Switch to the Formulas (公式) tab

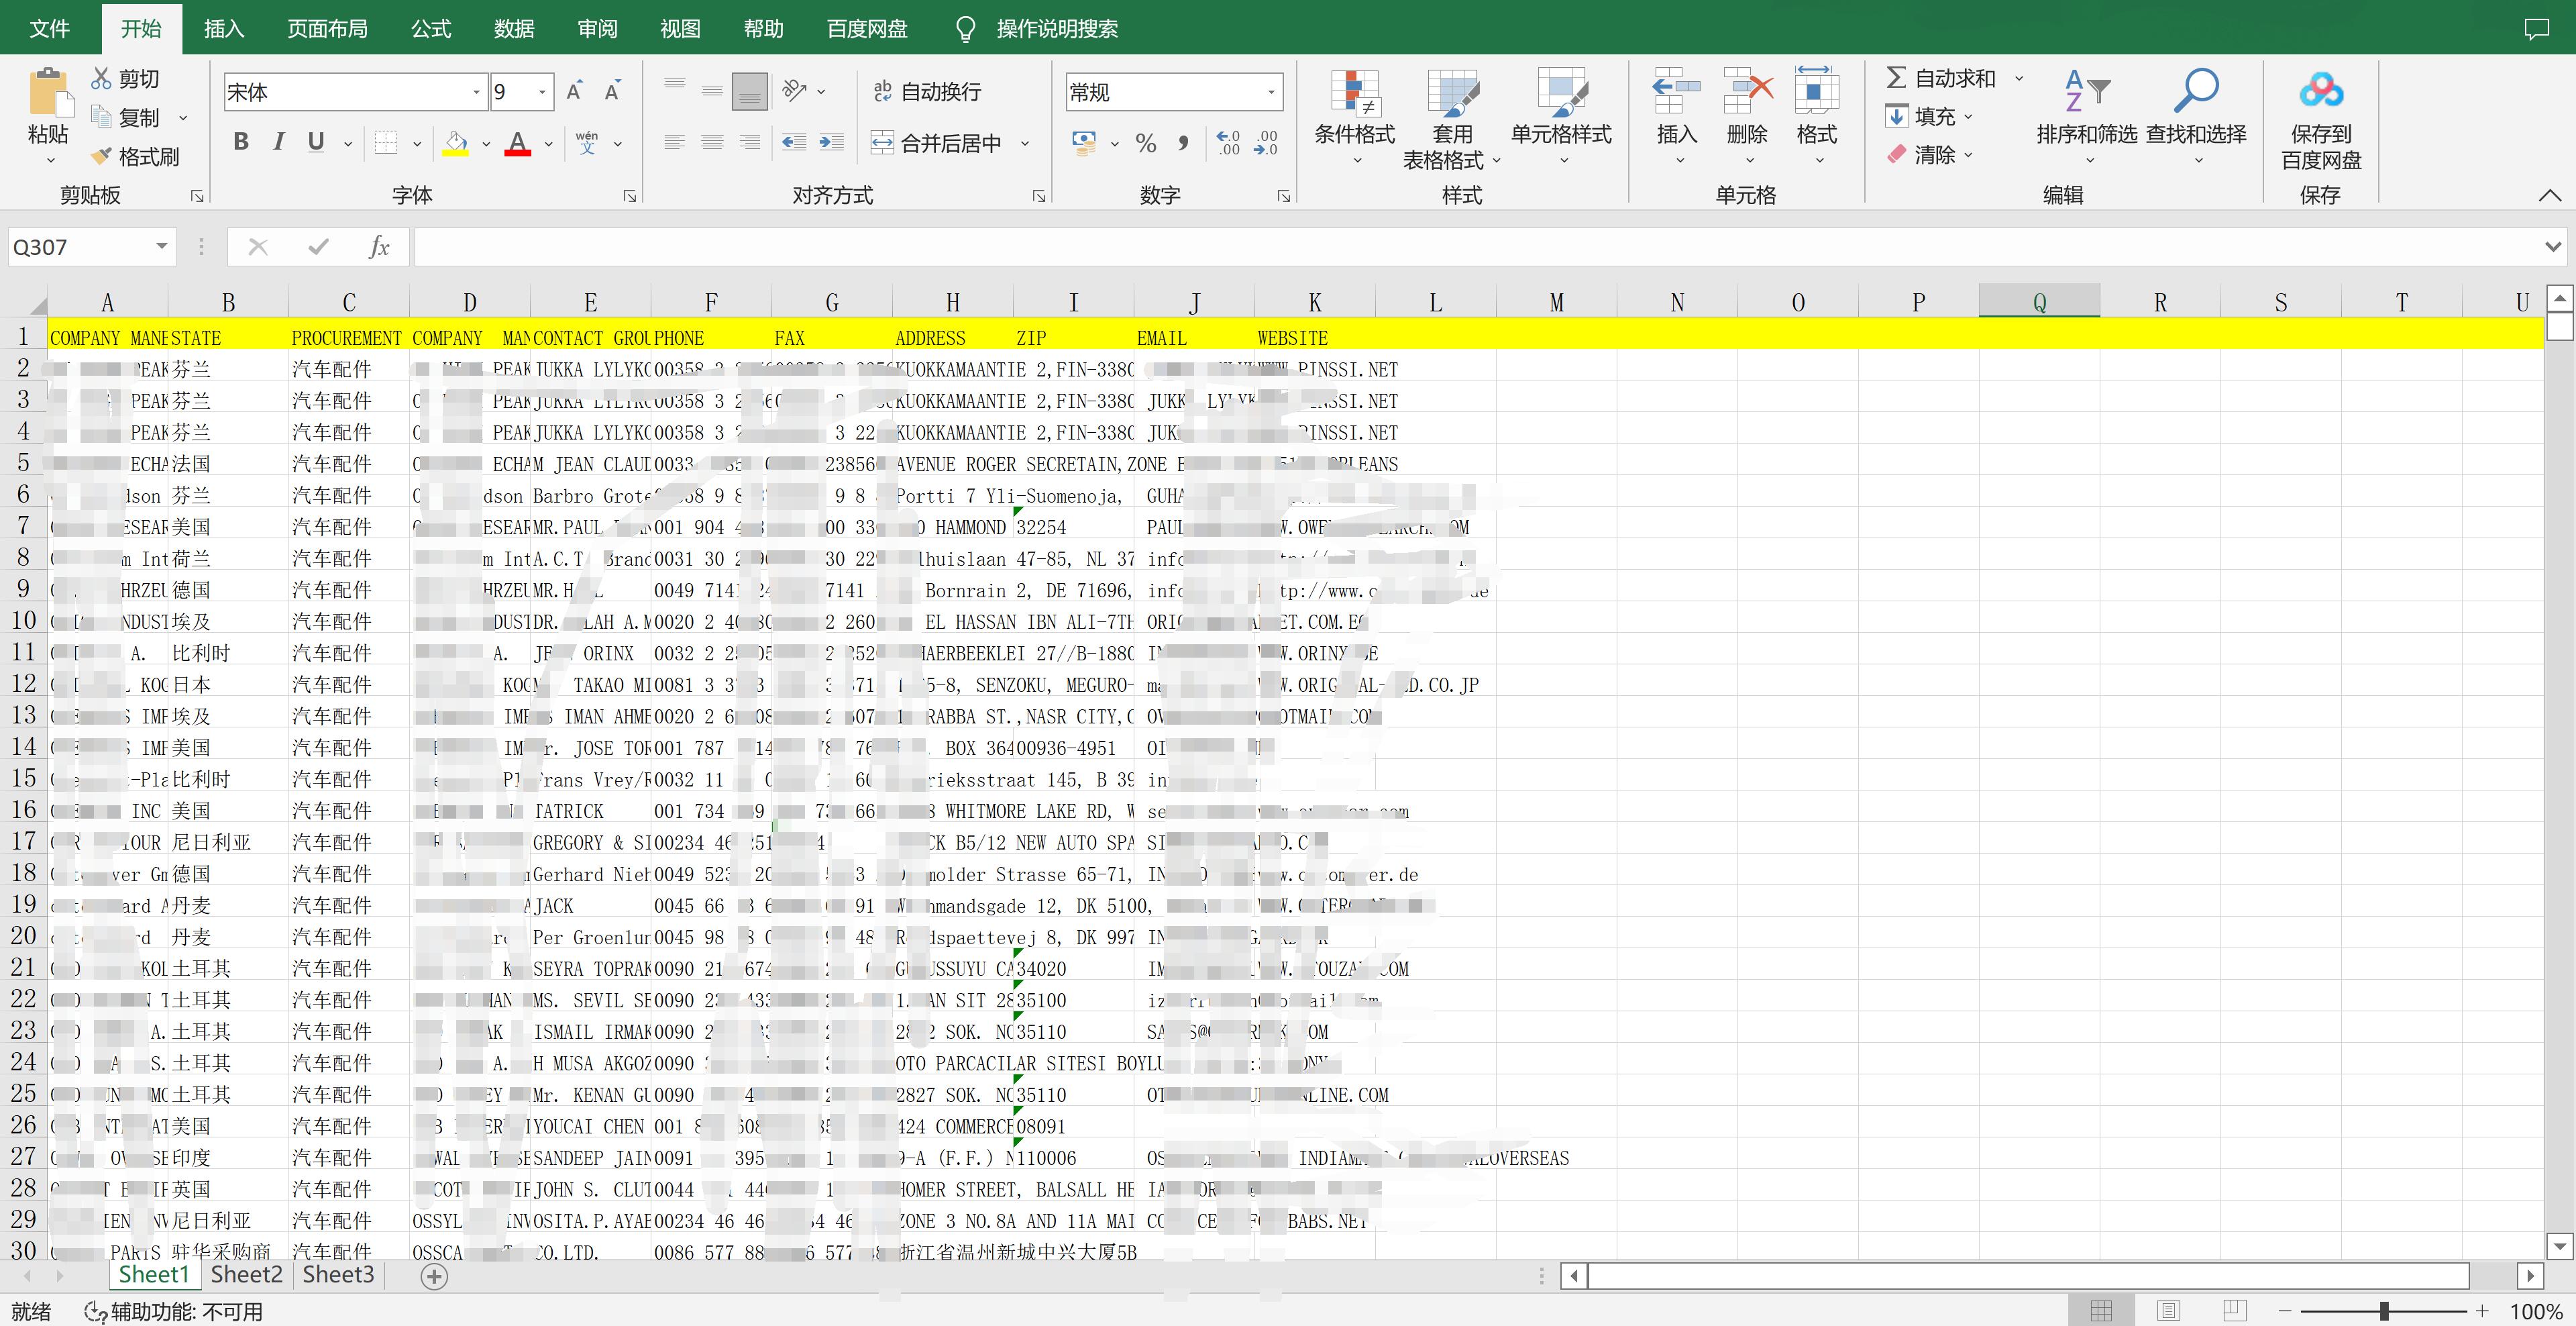tap(431, 29)
